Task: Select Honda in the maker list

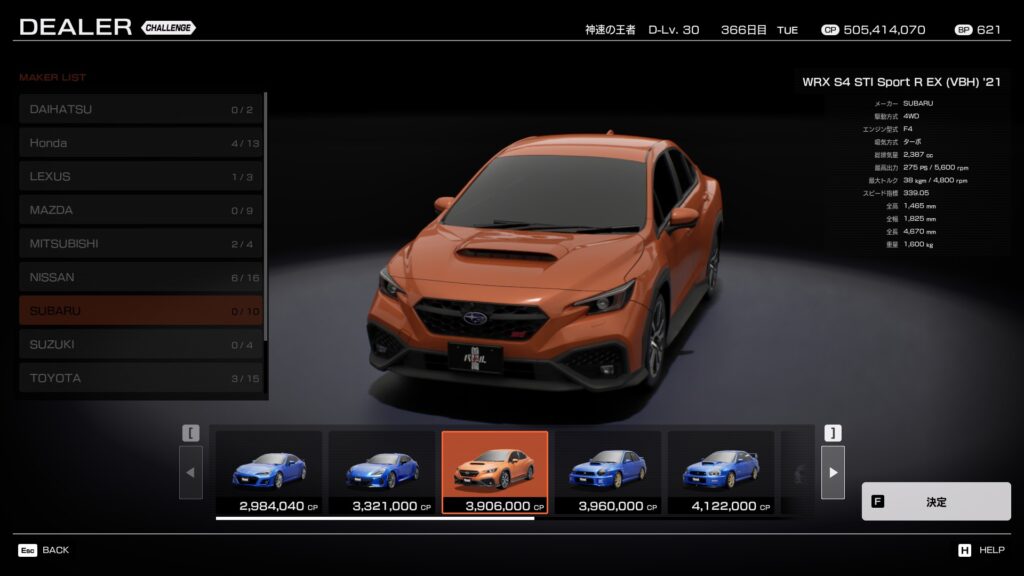Action: click(140, 143)
